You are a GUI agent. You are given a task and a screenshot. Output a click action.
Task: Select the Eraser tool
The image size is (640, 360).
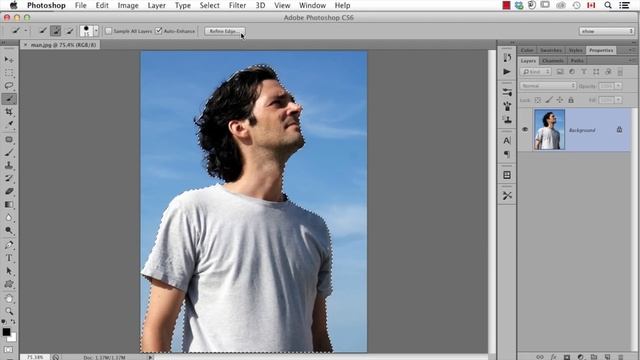pyautogui.click(x=9, y=191)
